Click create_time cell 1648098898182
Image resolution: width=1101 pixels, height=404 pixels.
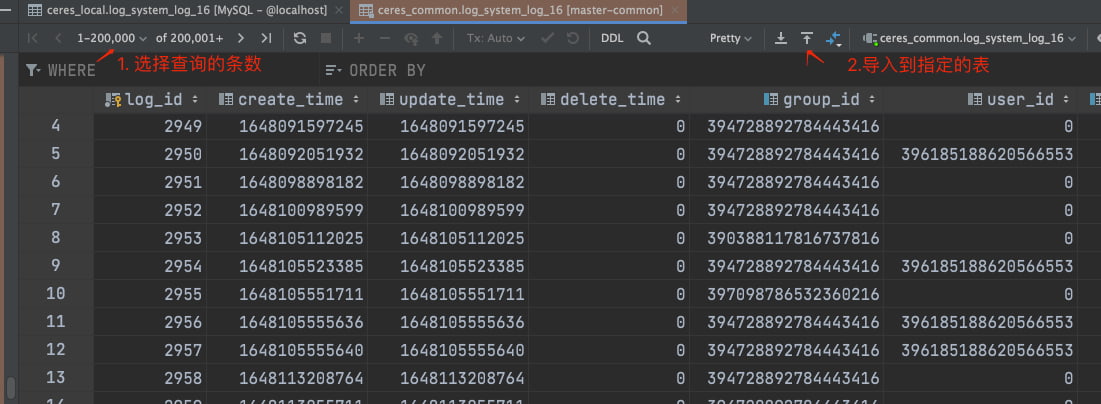287,183
